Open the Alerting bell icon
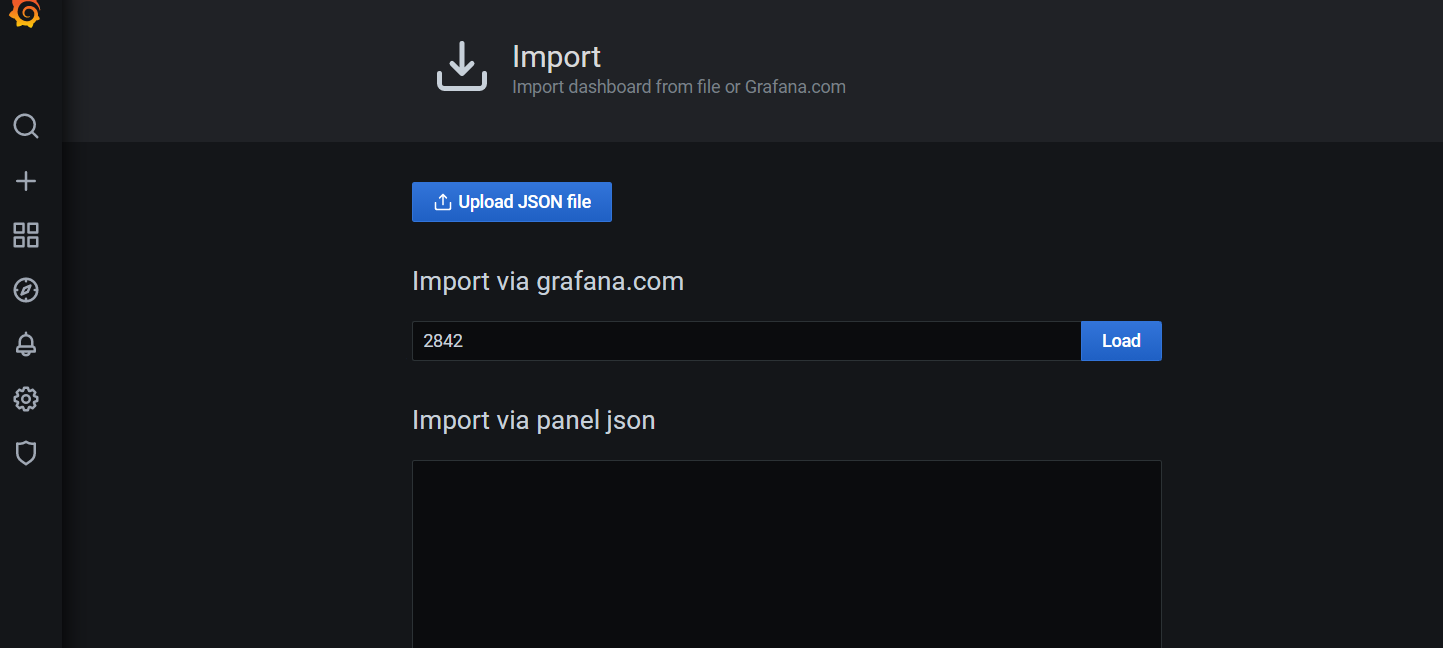The height and width of the screenshot is (648, 1443). [26, 345]
